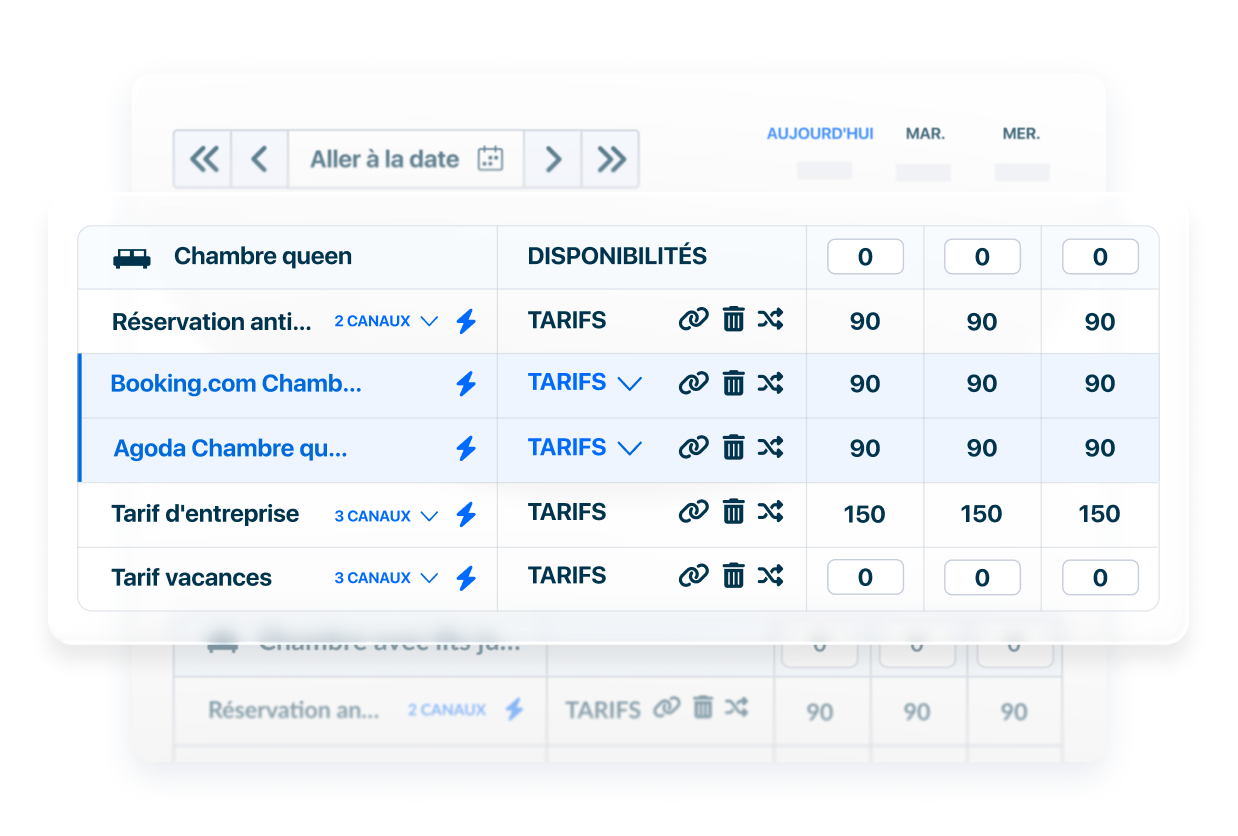Skip forward with the double right arrow
Viewport: 1238px width, 836px height.
(x=610, y=159)
